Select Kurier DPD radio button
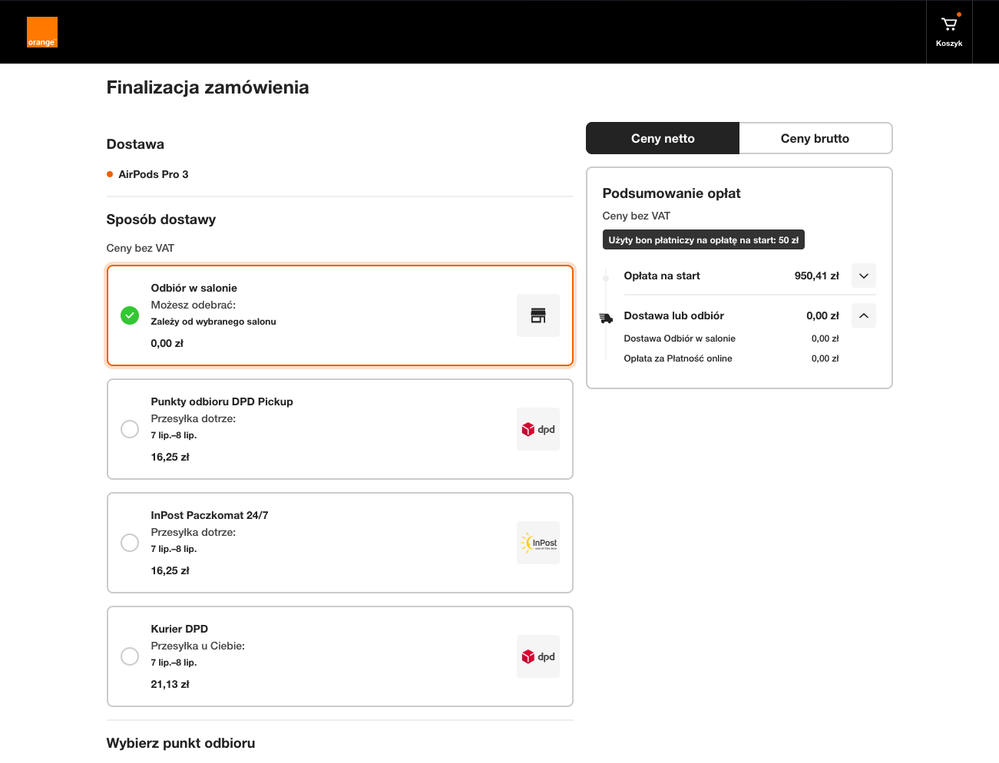999x763 pixels. coord(130,657)
